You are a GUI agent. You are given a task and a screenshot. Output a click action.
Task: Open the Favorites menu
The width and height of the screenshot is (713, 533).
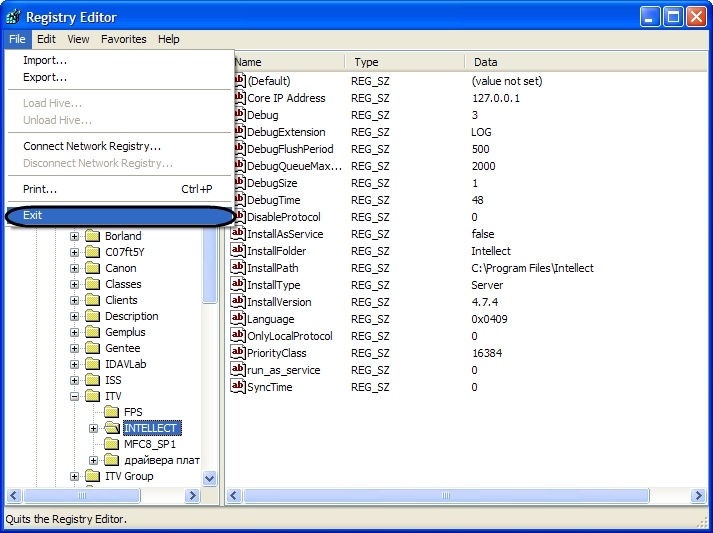(123, 39)
